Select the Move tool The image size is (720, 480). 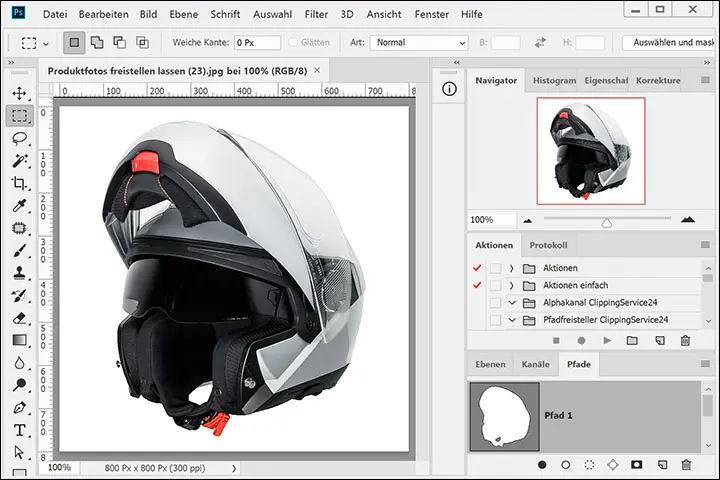click(x=19, y=93)
